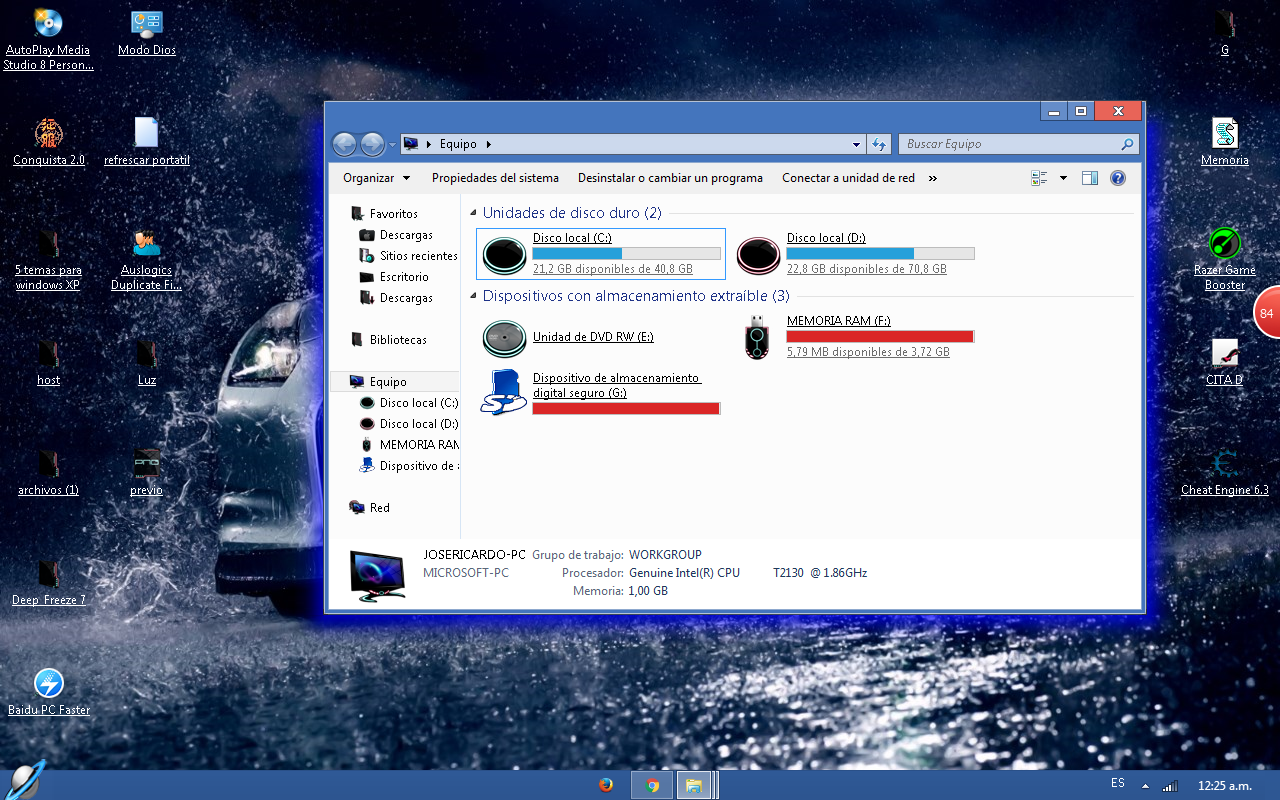Viewport: 1280px width, 800px height.
Task: Select the Deep Freeze 7 desktop icon
Action: (x=49, y=583)
